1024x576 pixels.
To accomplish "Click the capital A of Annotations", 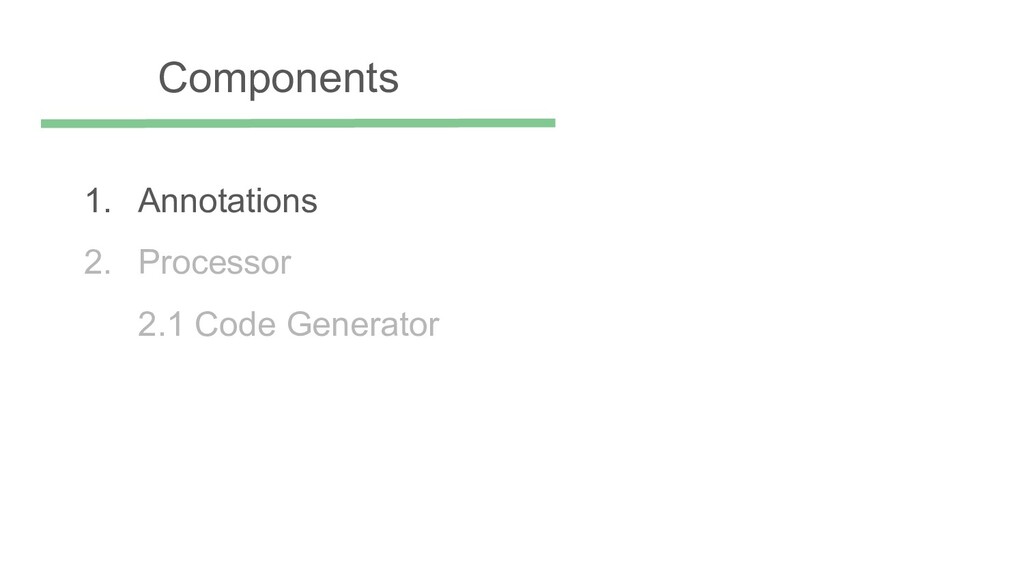I will (x=150, y=200).
